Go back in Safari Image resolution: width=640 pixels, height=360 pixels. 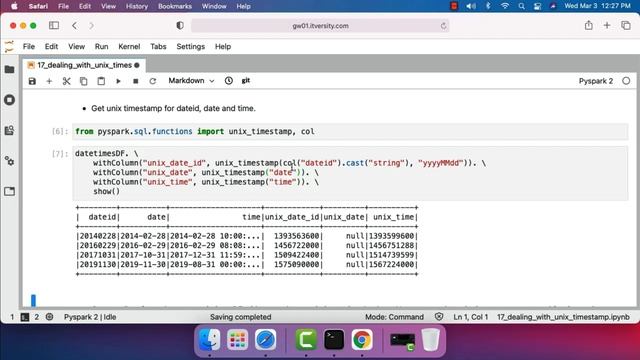[x=74, y=25]
